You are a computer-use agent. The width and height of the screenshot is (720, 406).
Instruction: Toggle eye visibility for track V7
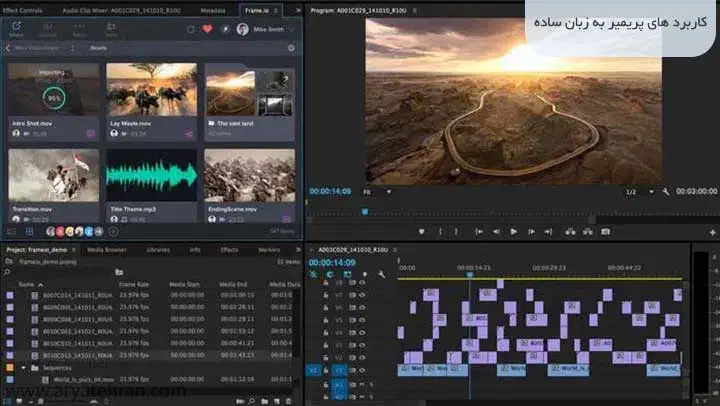(362, 294)
